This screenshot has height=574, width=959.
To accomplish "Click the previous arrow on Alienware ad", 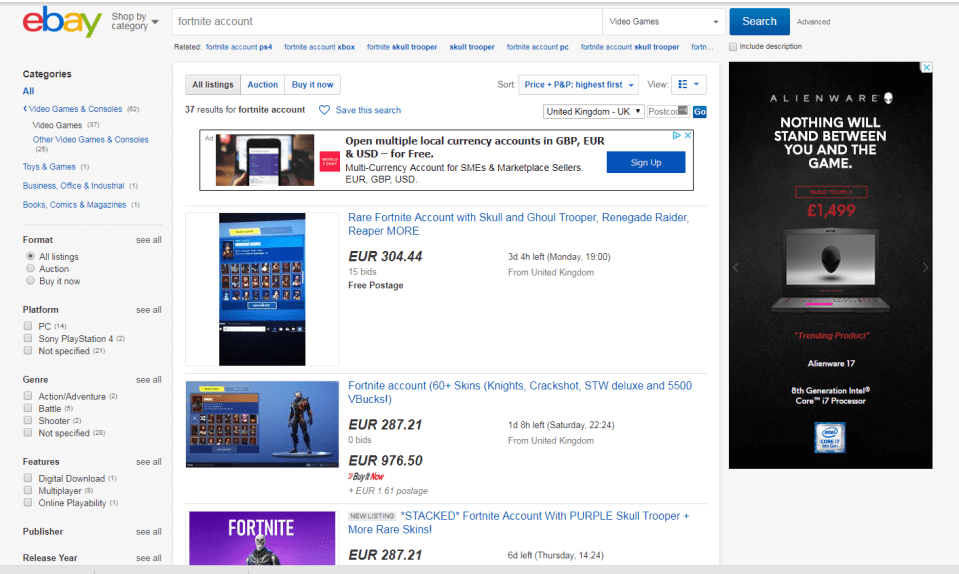I will pos(736,267).
